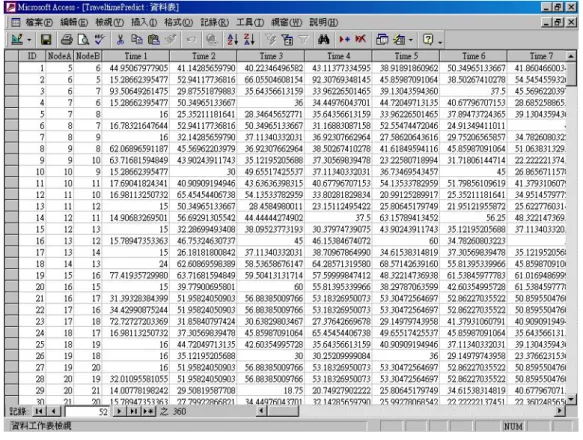This screenshot has height=440, width=583.
Task: Open the 記錄(R) menu
Action: coord(214,22)
